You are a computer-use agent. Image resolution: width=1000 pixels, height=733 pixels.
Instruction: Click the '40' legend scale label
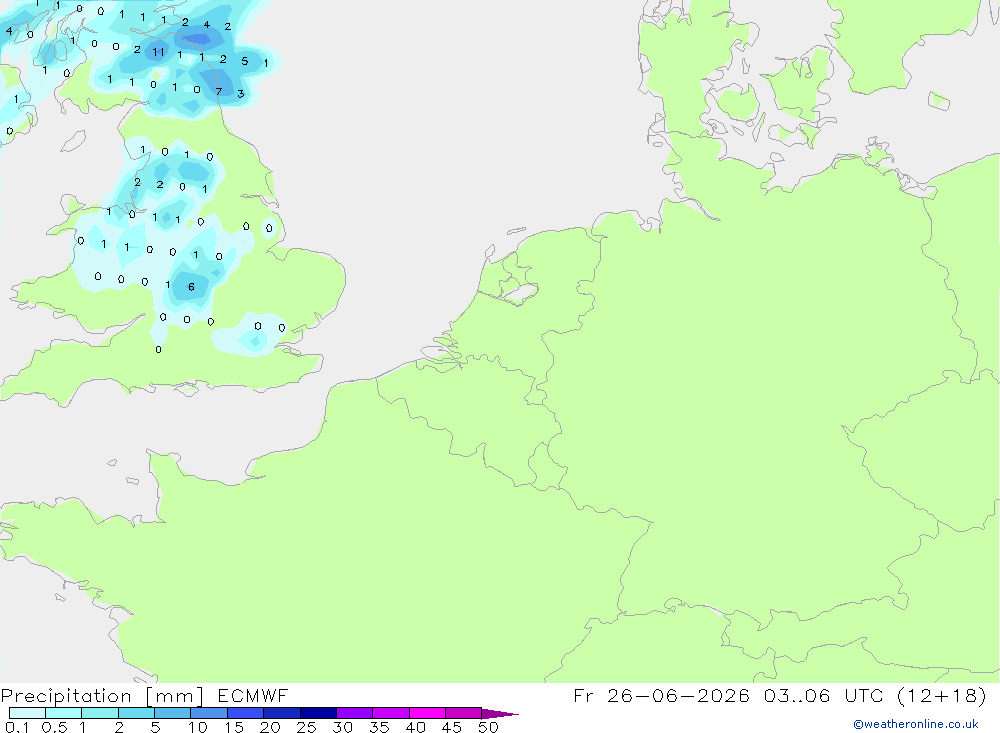coord(416,727)
